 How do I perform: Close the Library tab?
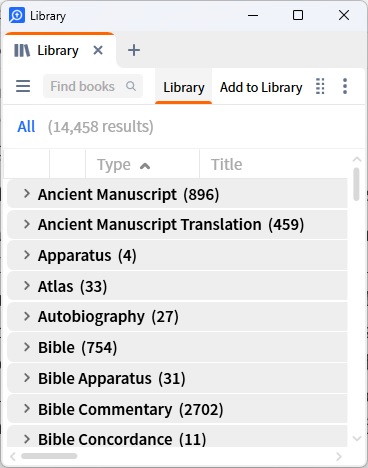coord(98,50)
